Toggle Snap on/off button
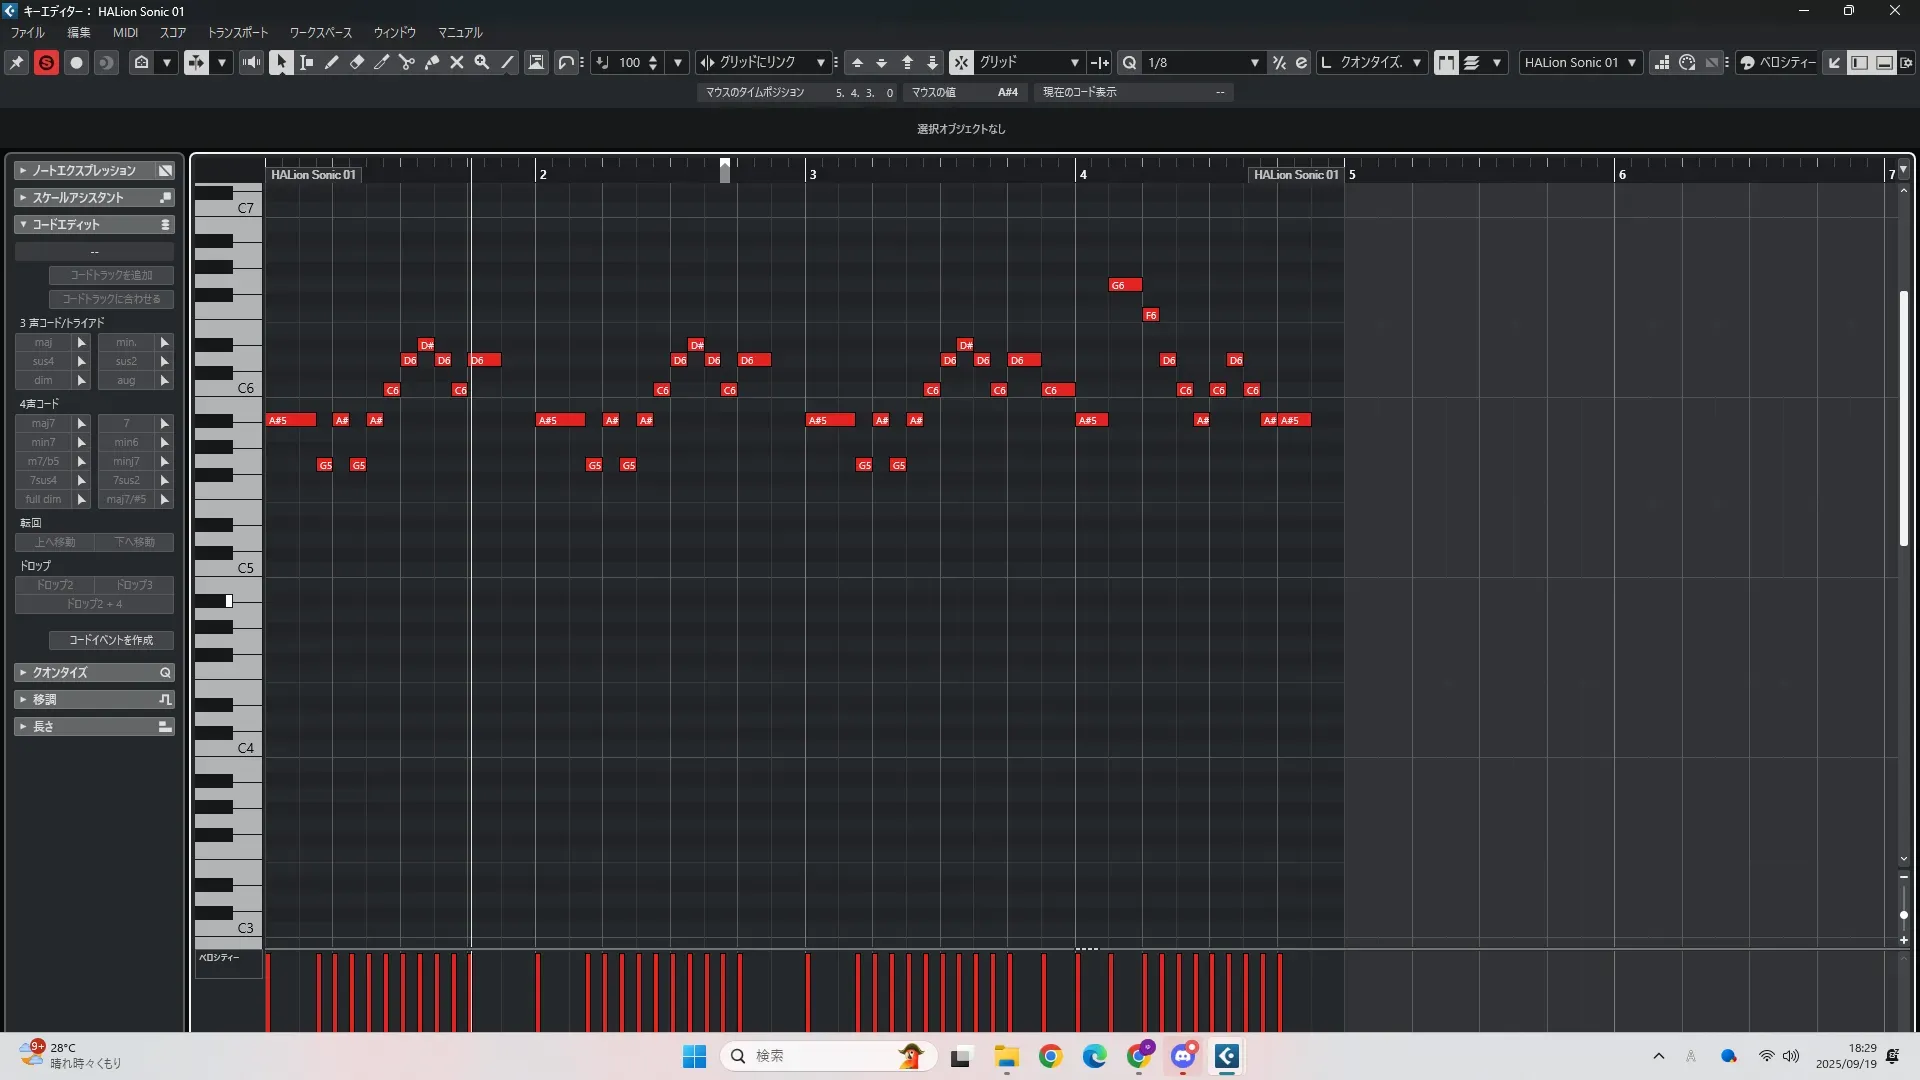1920x1080 pixels. coord(960,62)
